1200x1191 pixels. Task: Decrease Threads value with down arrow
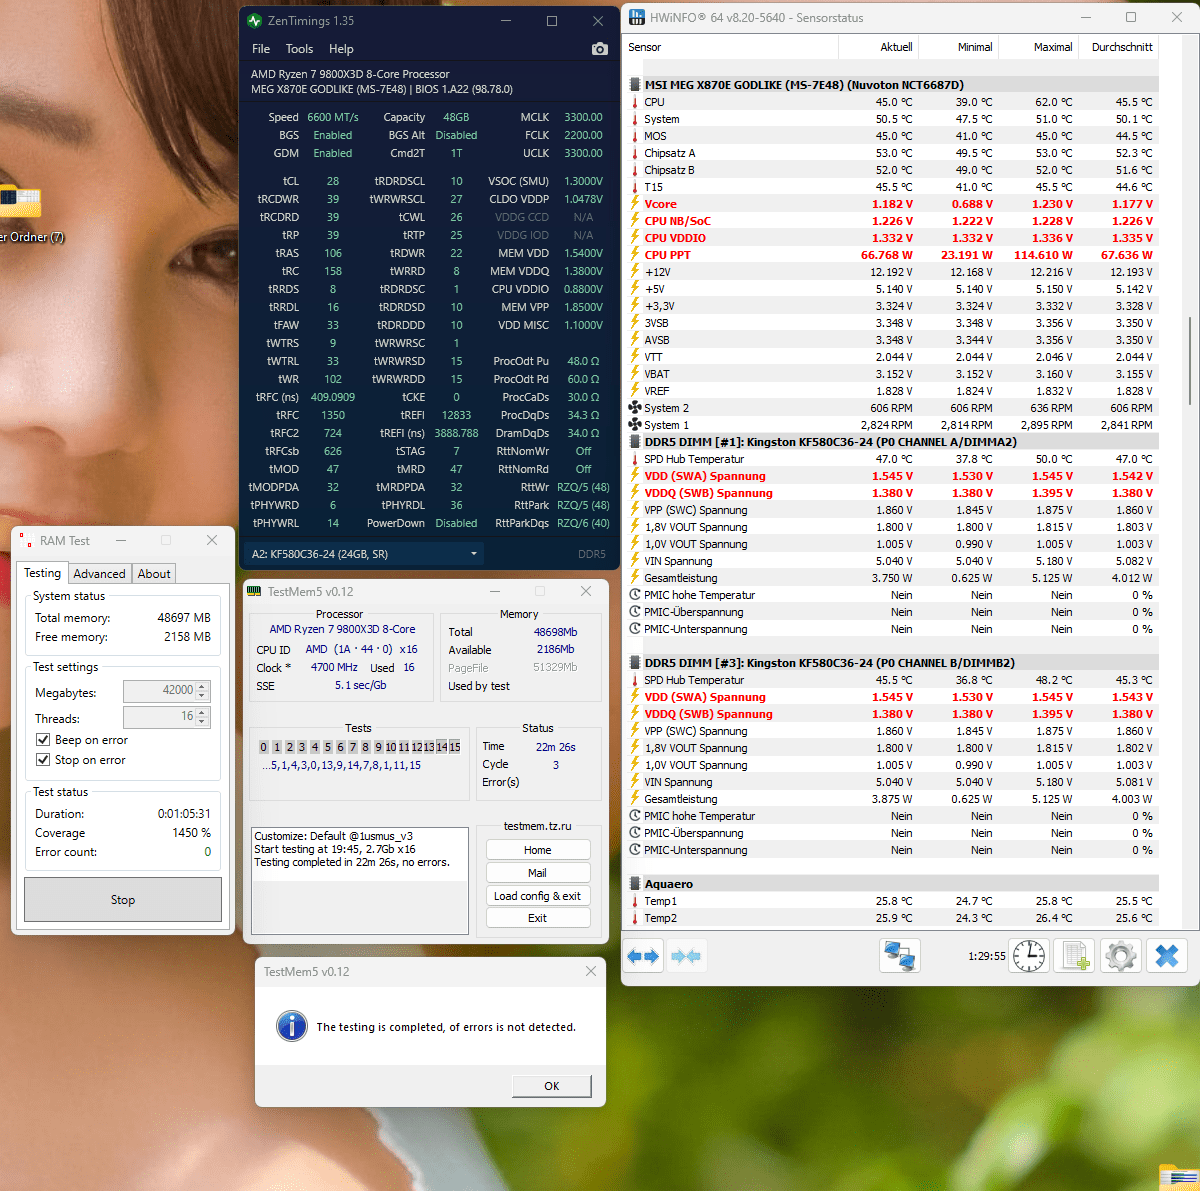click(x=202, y=722)
